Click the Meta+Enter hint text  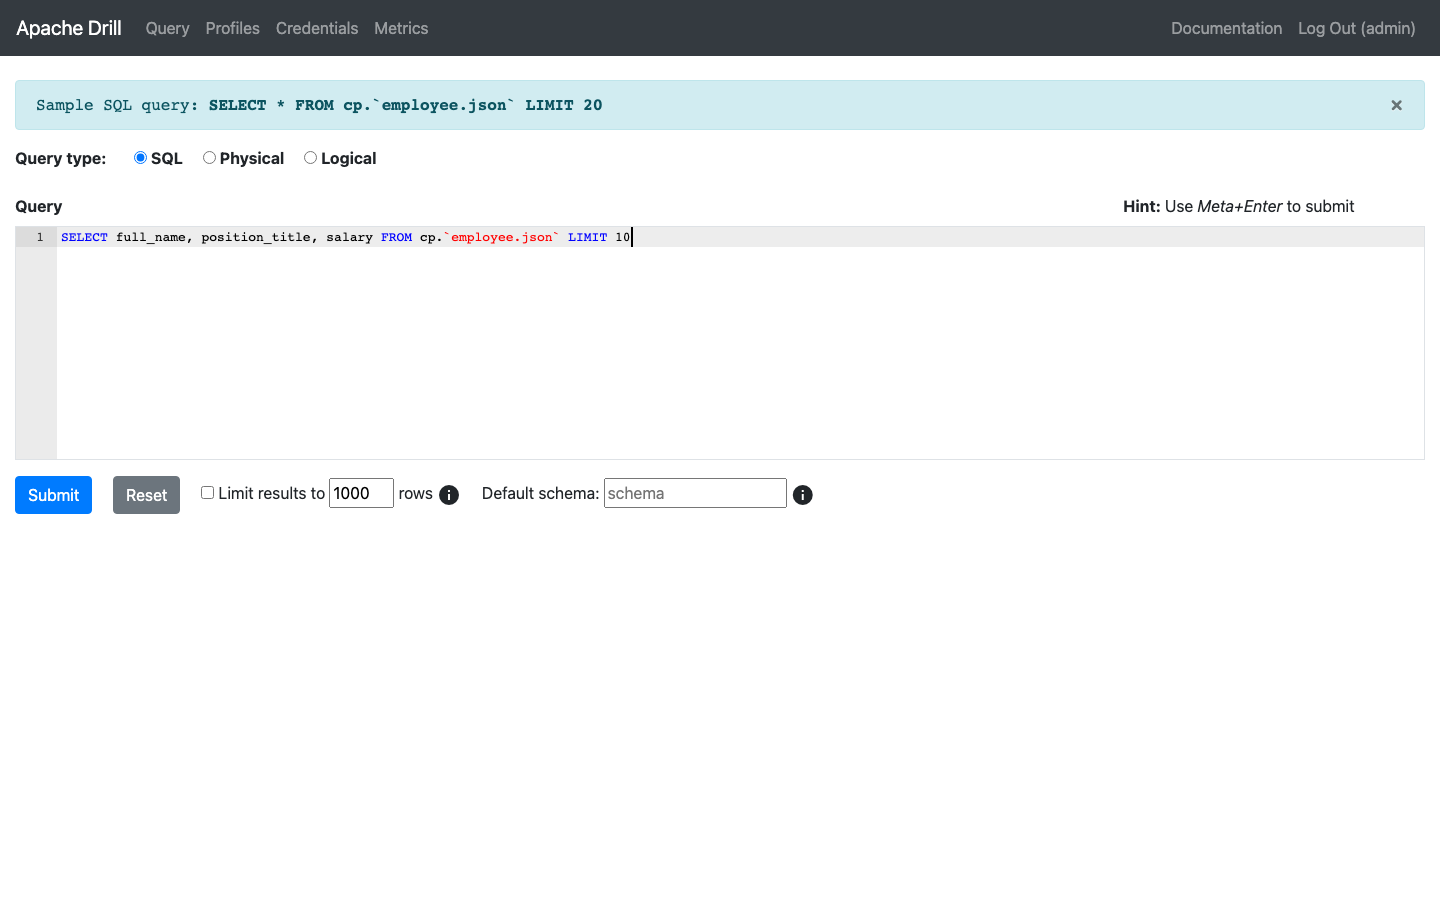[1239, 206]
